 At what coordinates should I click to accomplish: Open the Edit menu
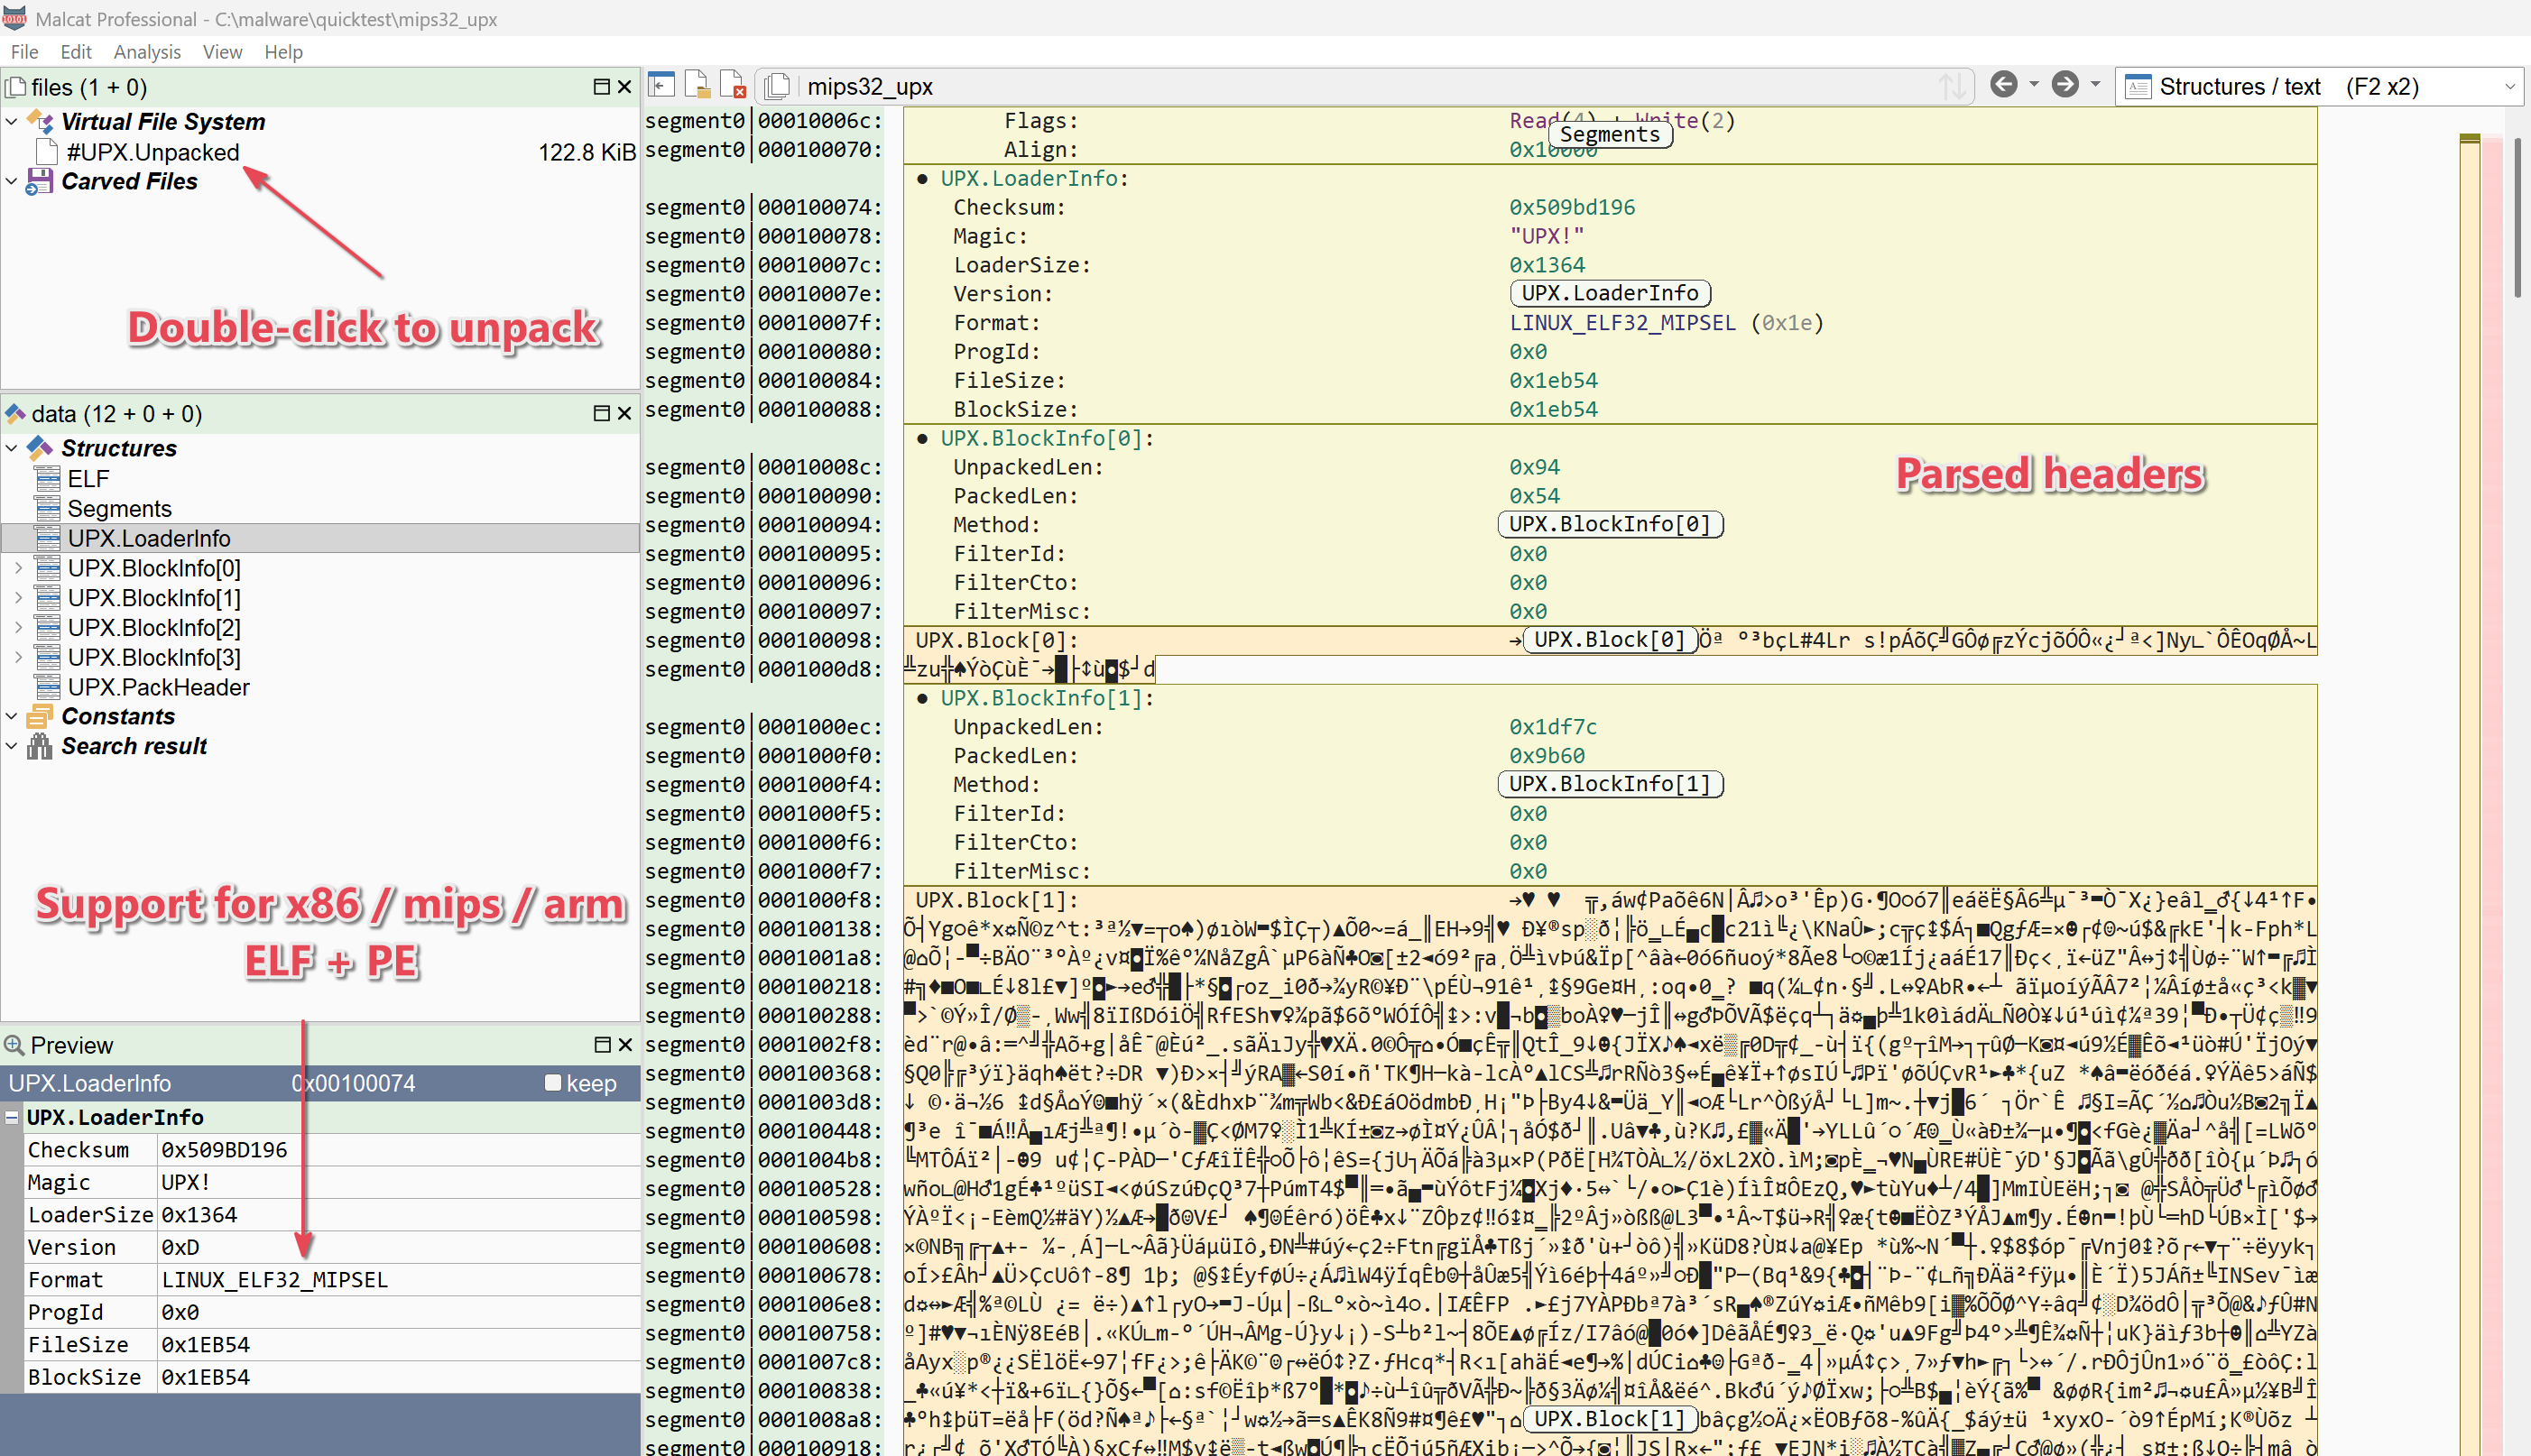tap(76, 52)
